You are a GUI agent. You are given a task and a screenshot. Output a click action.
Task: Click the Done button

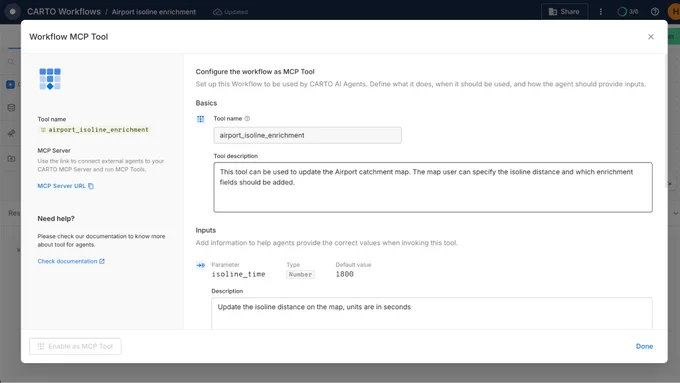[x=644, y=346]
